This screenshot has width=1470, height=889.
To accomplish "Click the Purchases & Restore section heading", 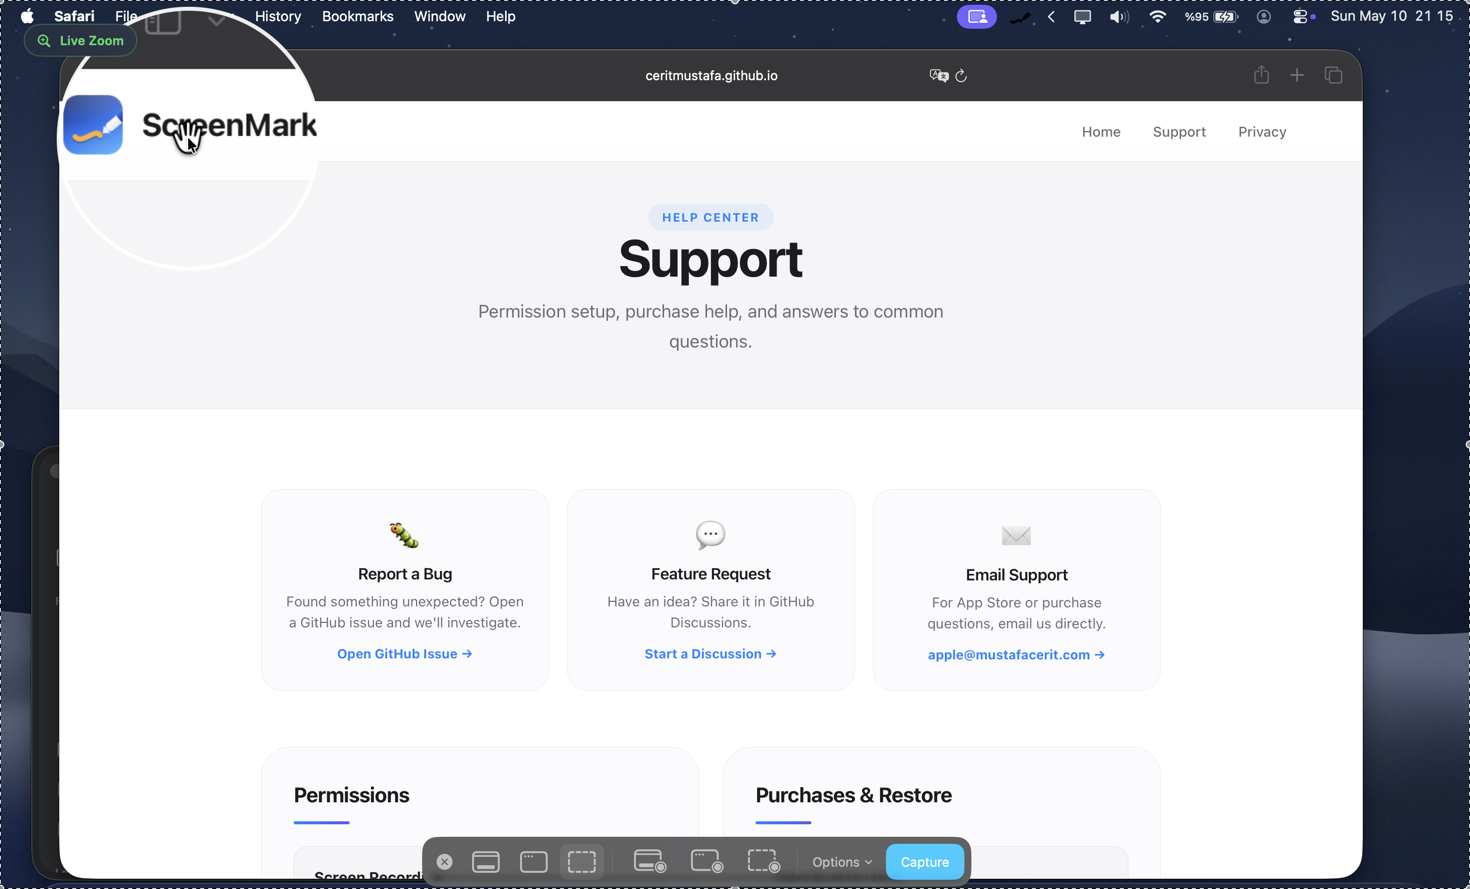I will point(854,795).
